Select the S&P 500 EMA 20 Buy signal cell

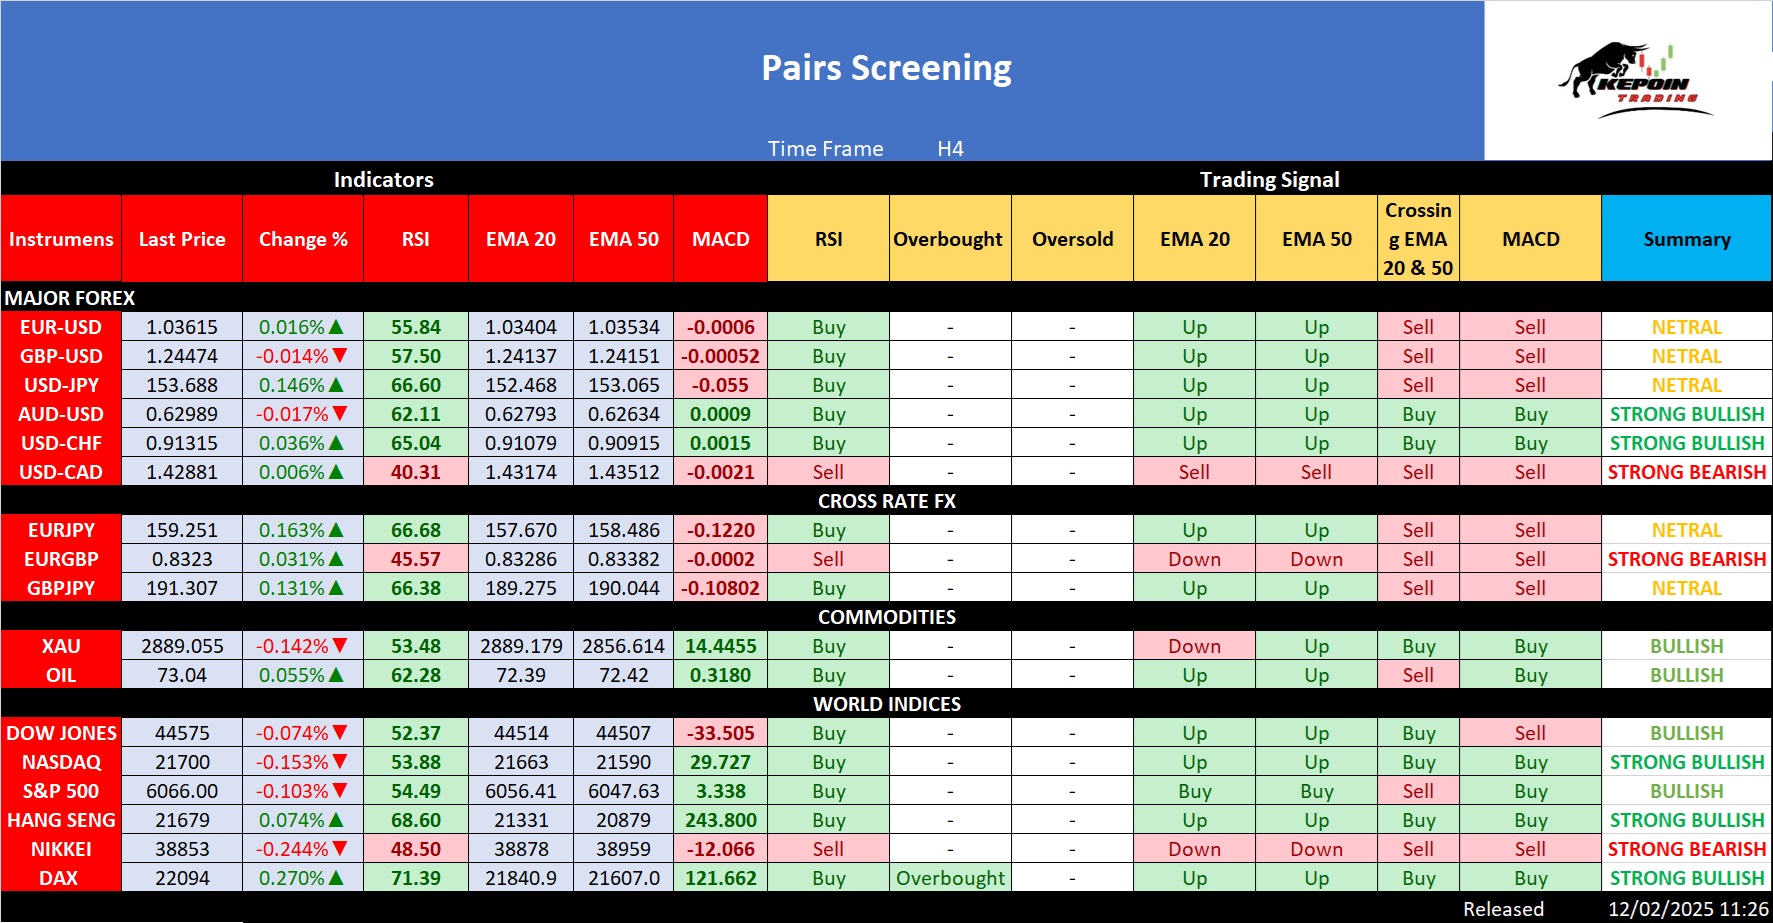click(x=1194, y=791)
